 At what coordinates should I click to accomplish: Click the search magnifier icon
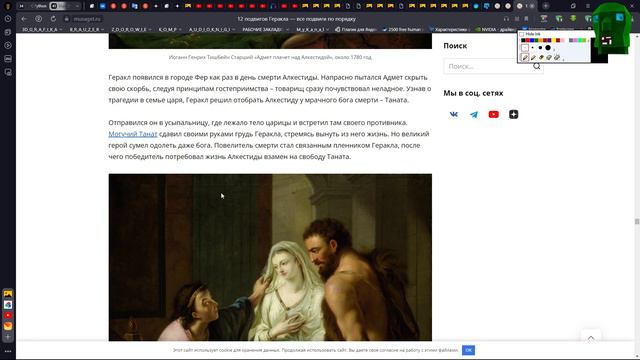pos(536,66)
